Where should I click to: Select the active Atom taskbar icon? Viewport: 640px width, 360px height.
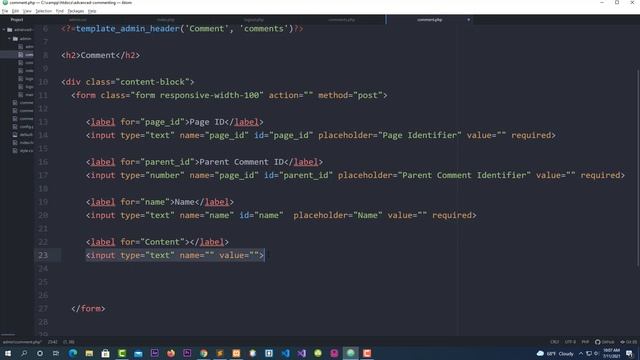(x=351, y=353)
